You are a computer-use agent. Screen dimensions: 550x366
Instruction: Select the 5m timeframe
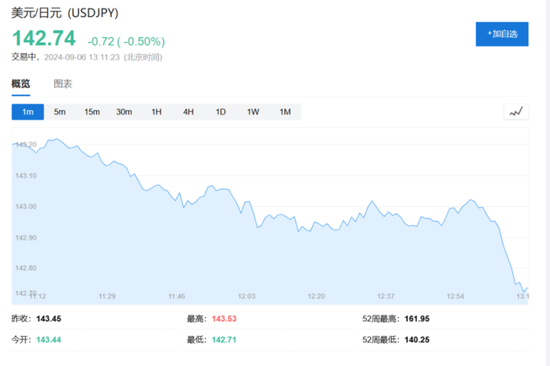tap(60, 112)
